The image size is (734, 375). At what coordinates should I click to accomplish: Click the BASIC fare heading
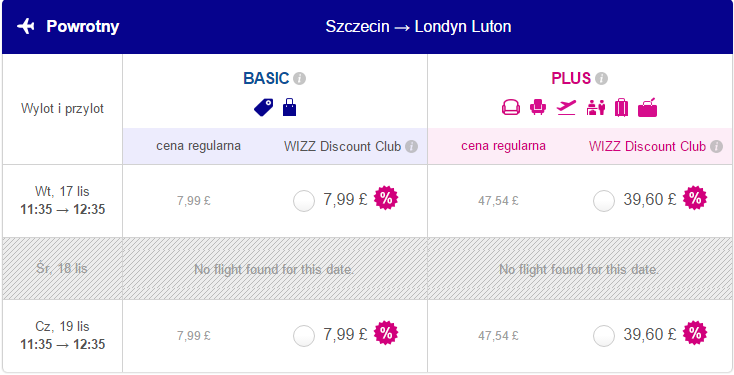266,79
